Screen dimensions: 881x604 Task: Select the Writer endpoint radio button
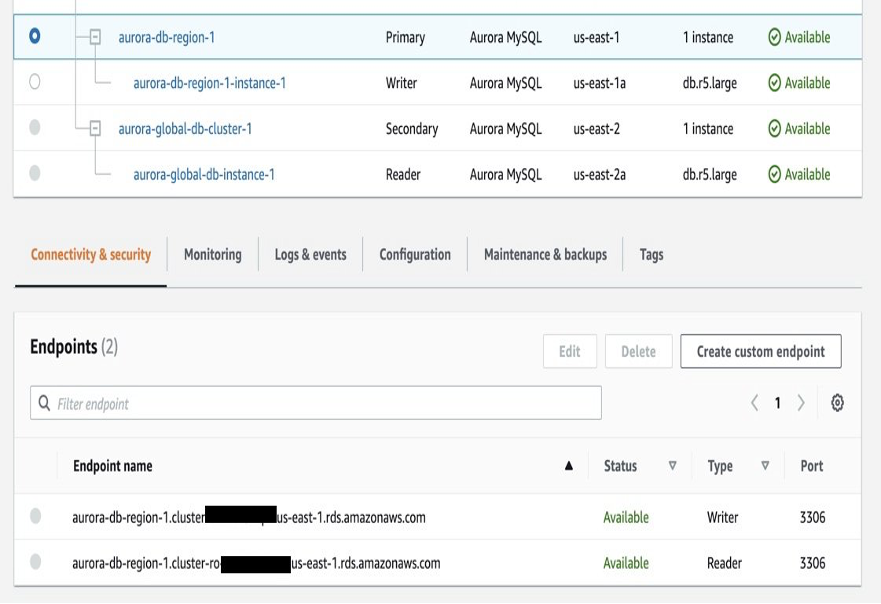point(35,516)
